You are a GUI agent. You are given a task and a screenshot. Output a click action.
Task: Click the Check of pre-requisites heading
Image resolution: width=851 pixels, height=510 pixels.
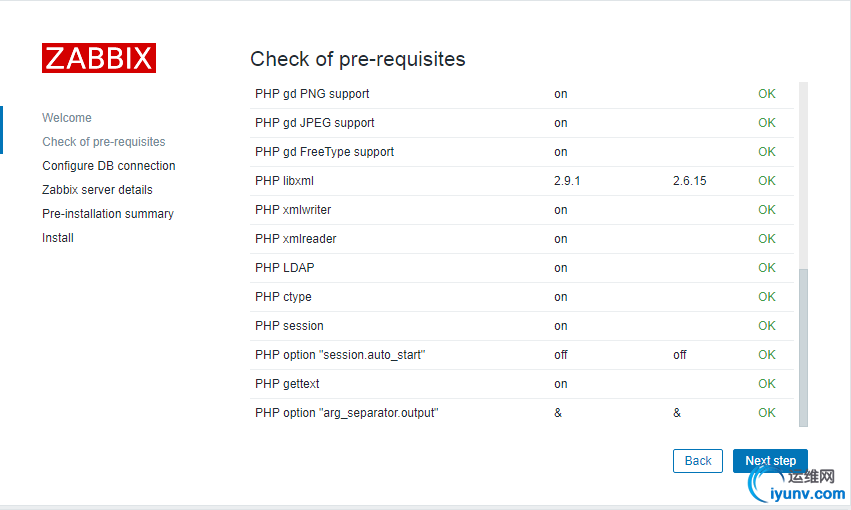[357, 59]
